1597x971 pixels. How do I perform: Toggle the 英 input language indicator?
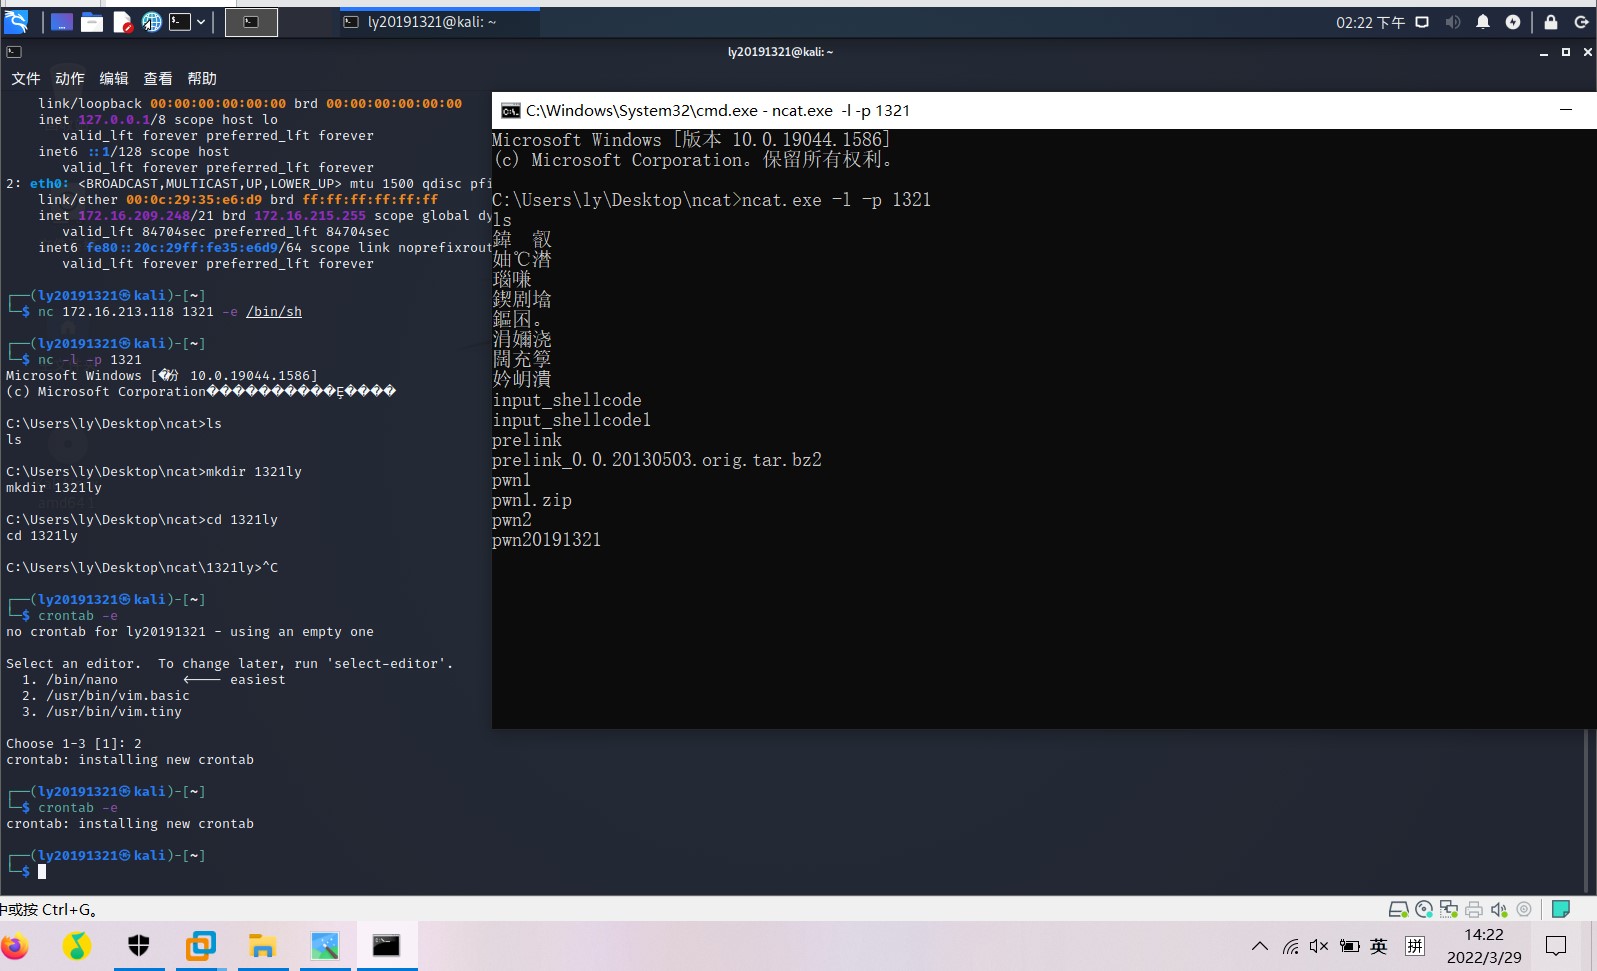[1379, 946]
